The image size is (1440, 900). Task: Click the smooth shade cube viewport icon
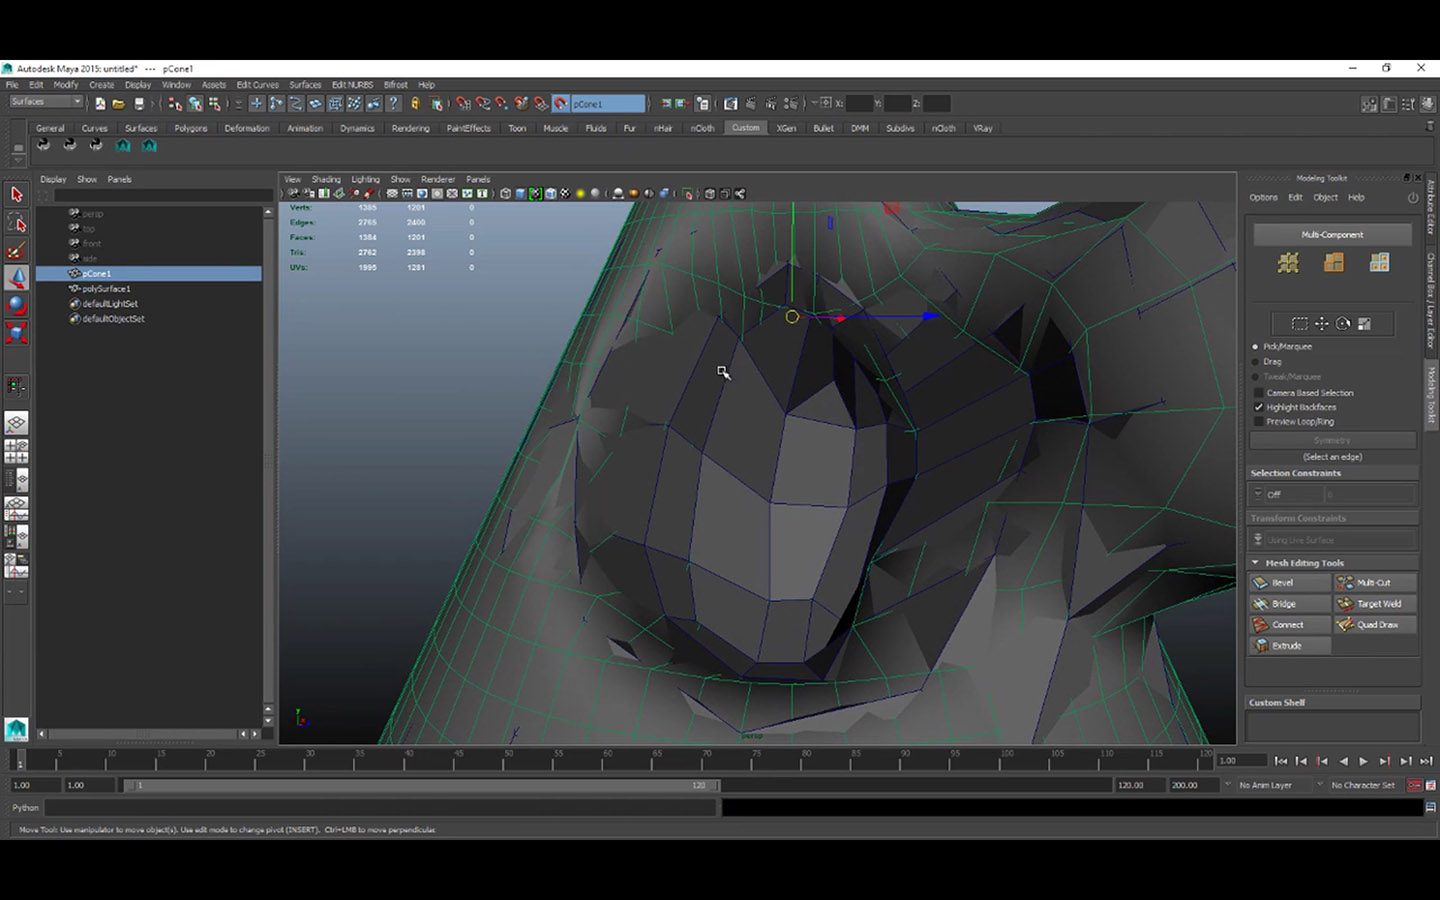coord(520,194)
